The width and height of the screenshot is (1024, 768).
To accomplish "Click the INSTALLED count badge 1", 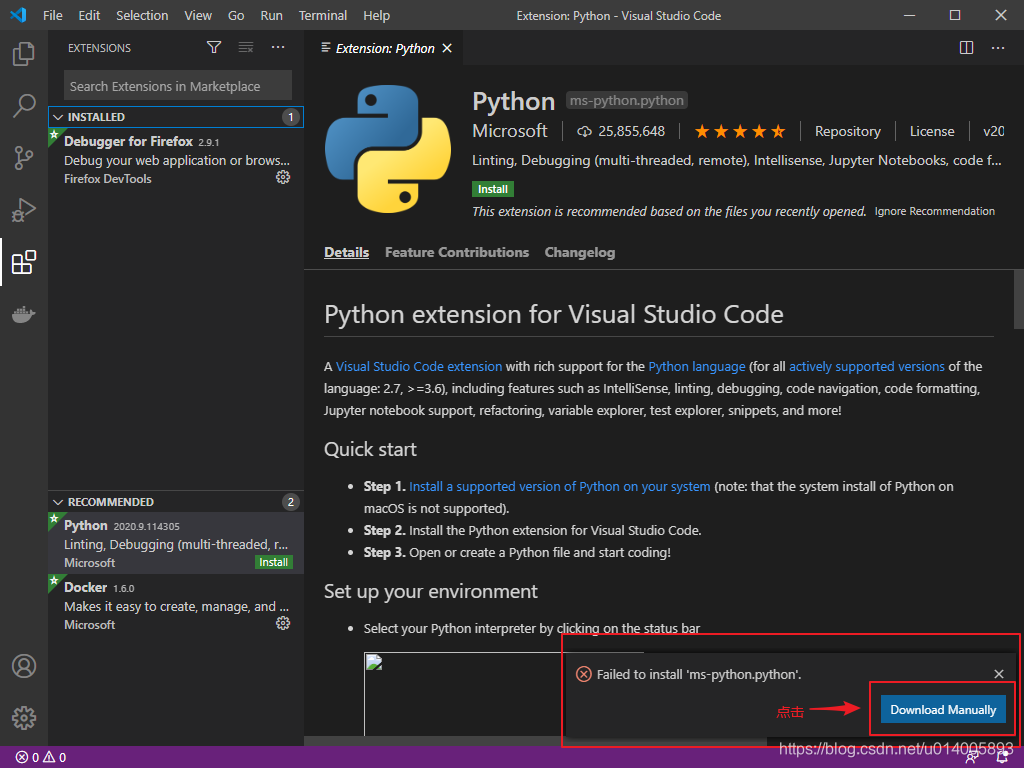I will (291, 117).
